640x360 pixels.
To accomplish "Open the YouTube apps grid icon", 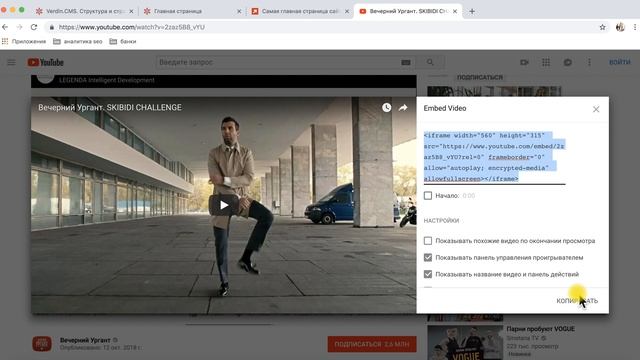I will [546, 62].
